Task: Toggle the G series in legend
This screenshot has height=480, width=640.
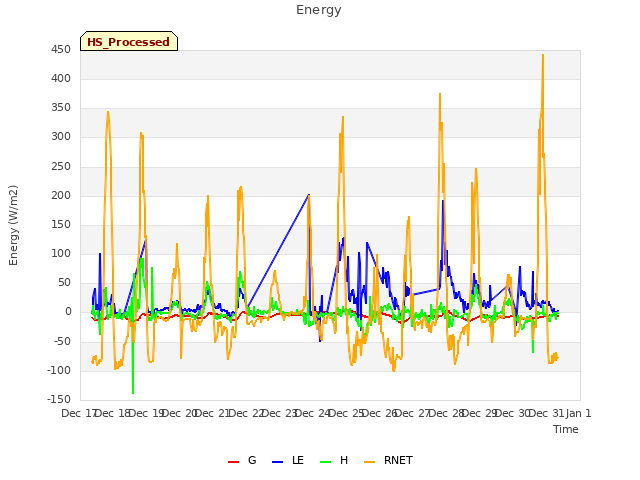Action: [x=242, y=460]
